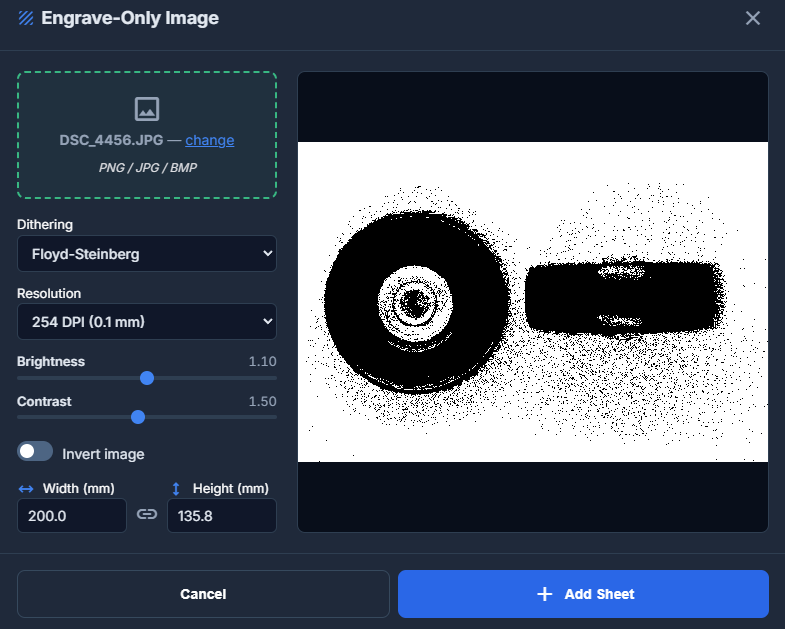Screen dimensions: 785x629
Task: Click the plus icon on Add Sheet
Action: (x=544, y=594)
